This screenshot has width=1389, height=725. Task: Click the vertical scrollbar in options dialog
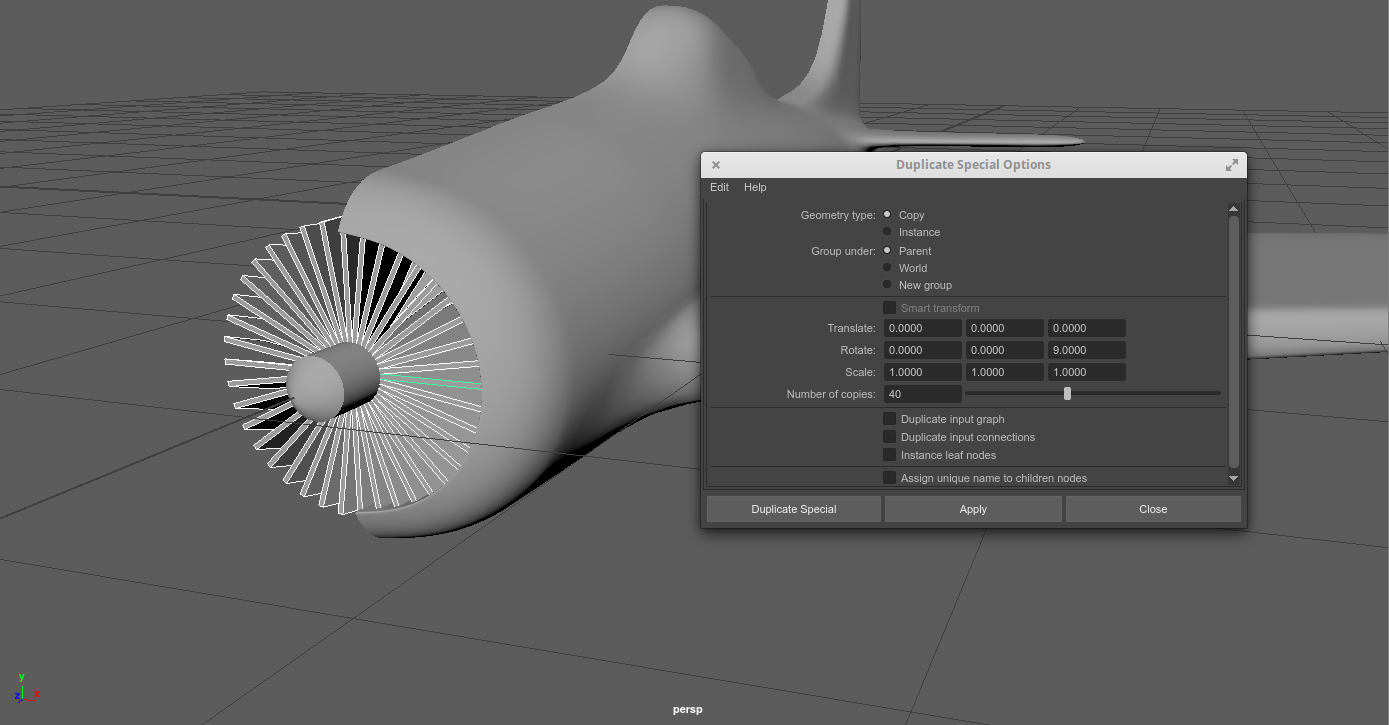(x=1233, y=340)
